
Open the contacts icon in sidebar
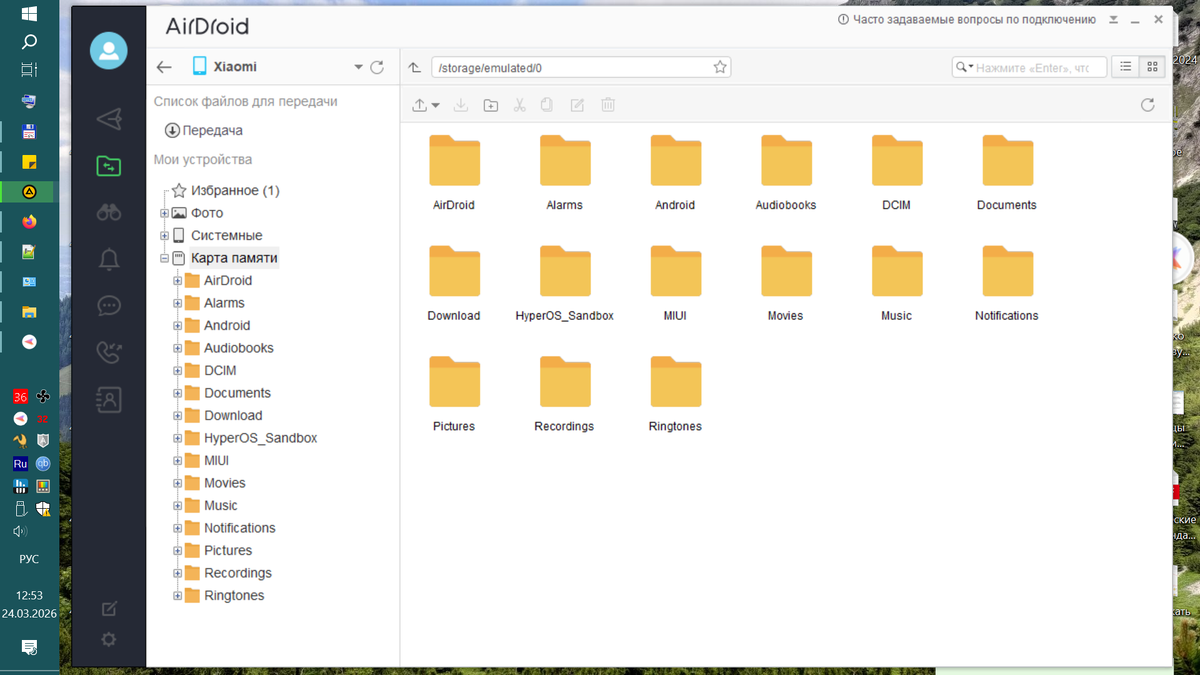[109, 400]
